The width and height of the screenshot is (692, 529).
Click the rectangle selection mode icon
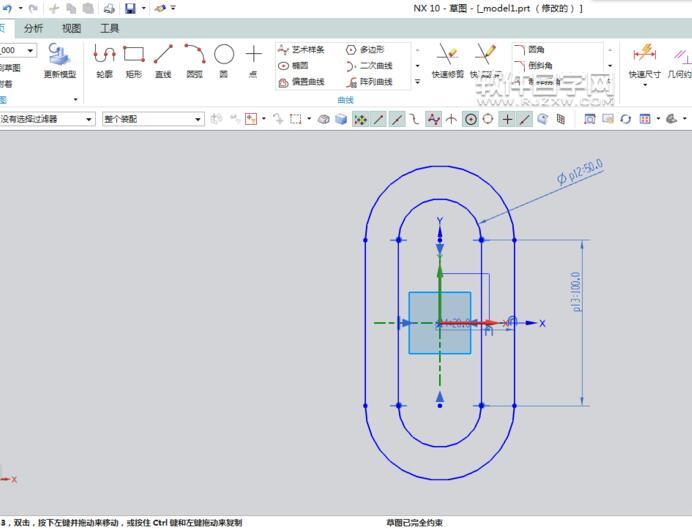coord(296,119)
